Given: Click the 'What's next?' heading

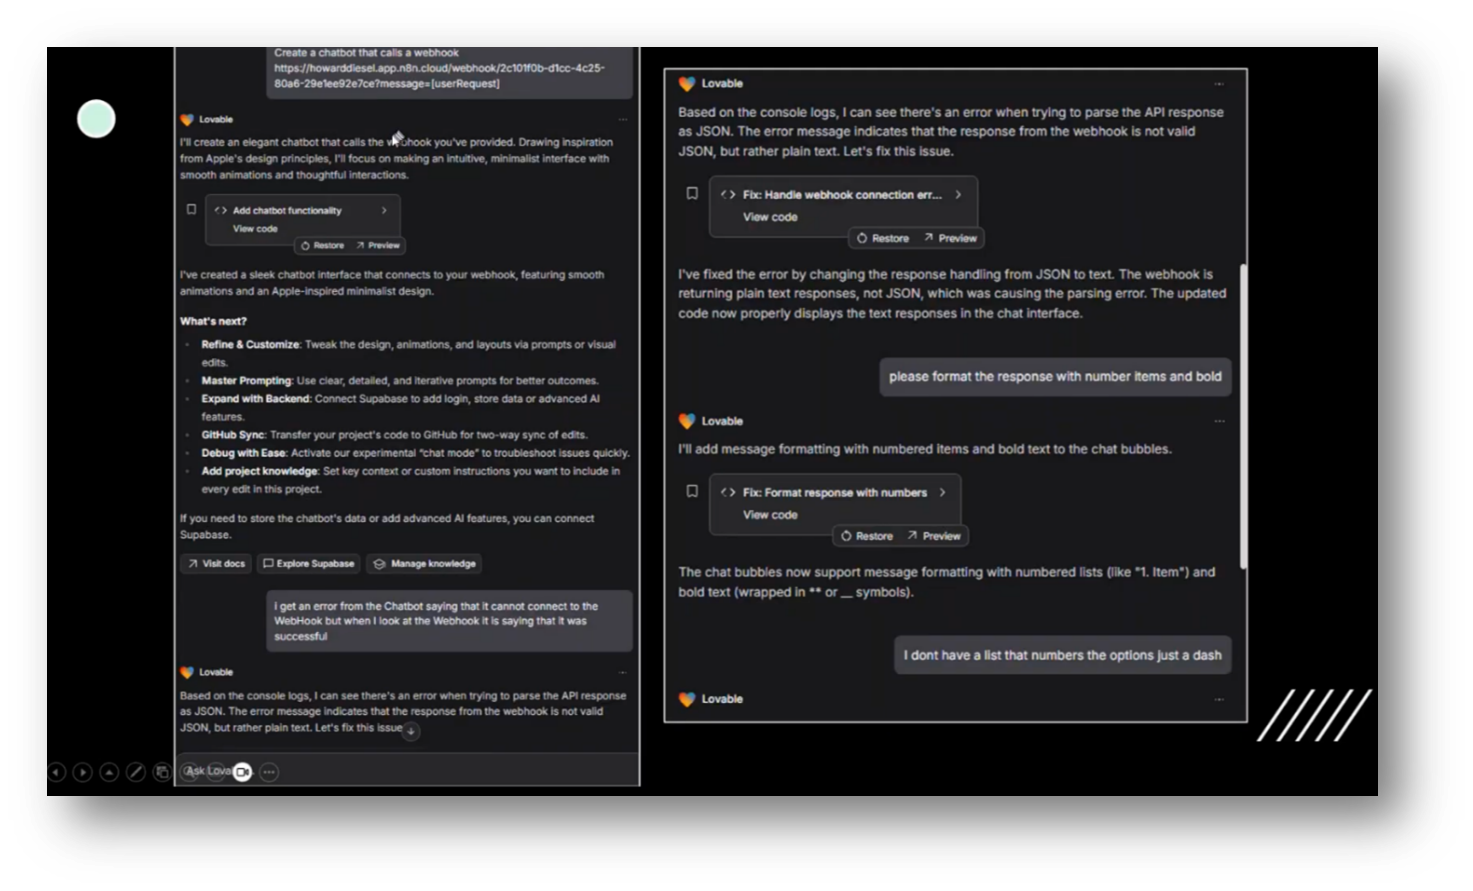Looking at the screenshot, I should (213, 321).
